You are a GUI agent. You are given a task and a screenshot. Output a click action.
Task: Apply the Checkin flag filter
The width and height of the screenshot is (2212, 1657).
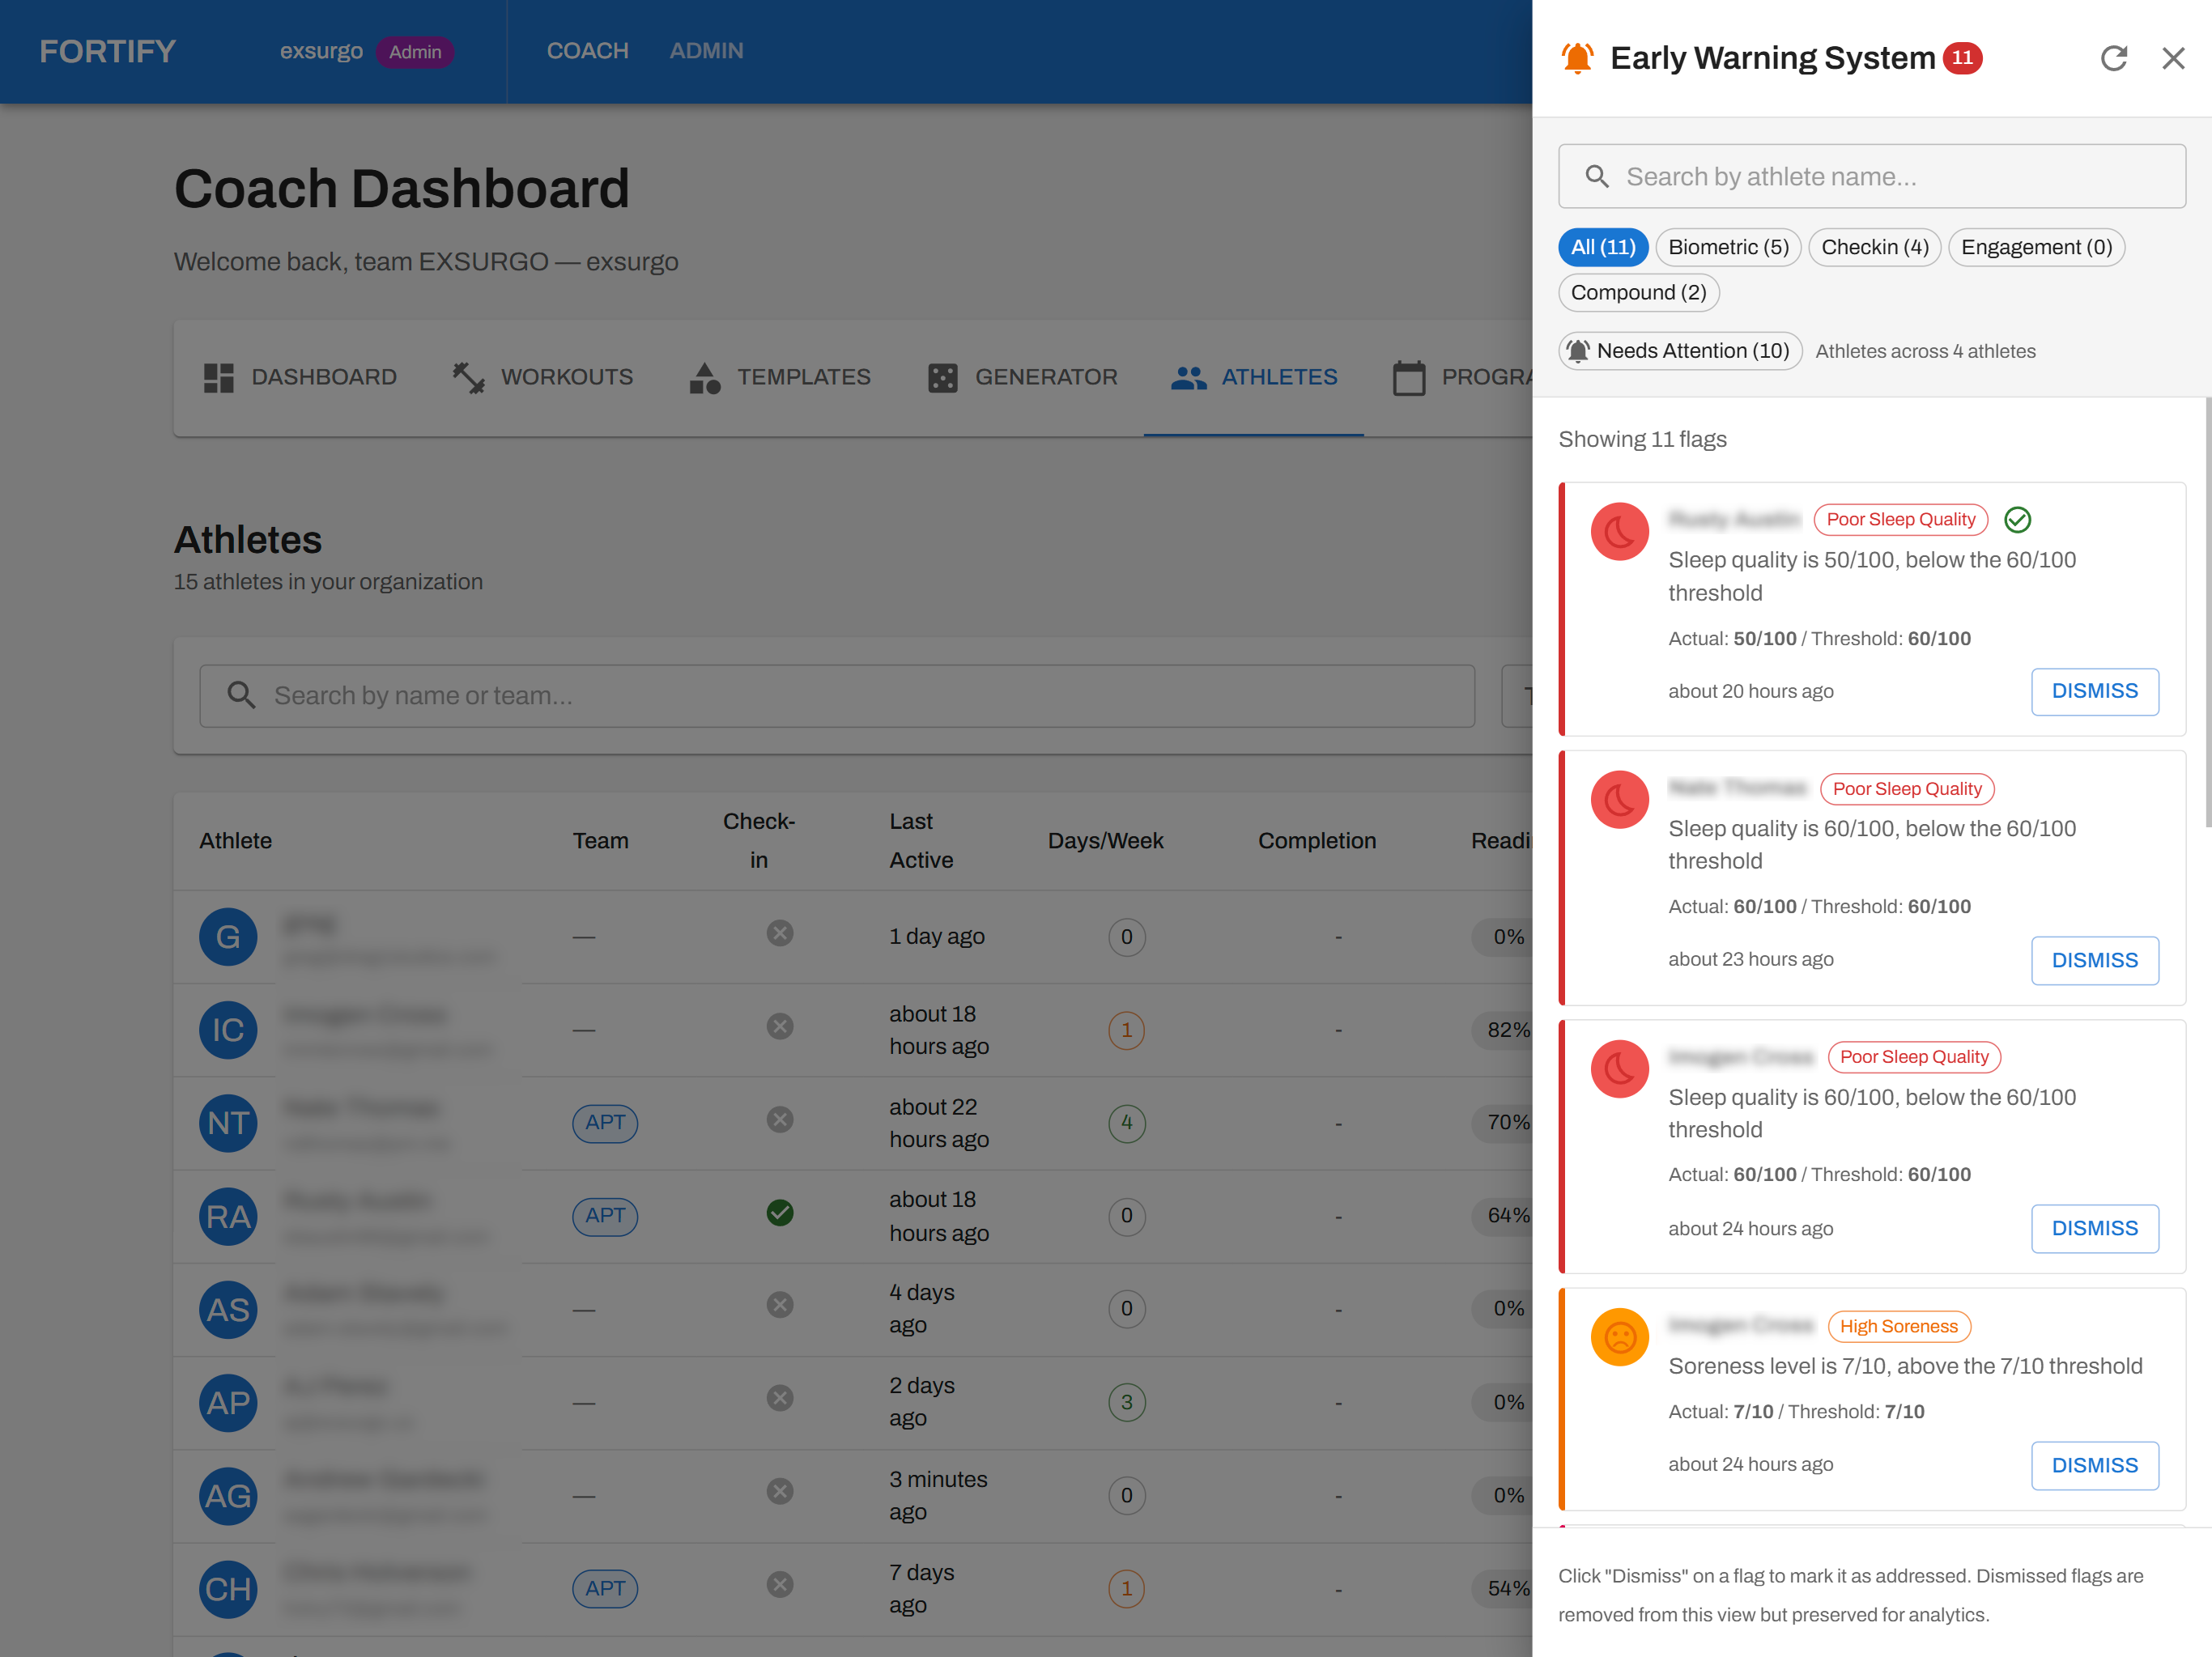(x=1874, y=247)
